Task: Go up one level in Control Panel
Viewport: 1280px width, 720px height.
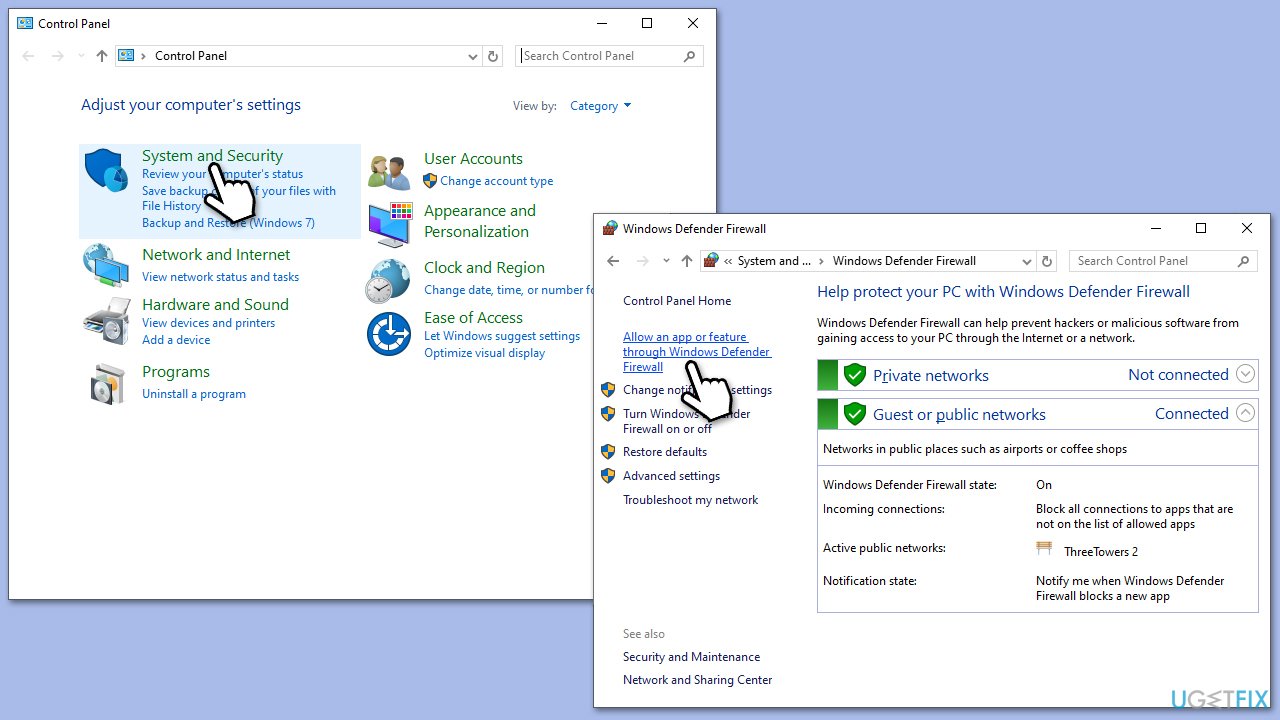Action: point(102,56)
